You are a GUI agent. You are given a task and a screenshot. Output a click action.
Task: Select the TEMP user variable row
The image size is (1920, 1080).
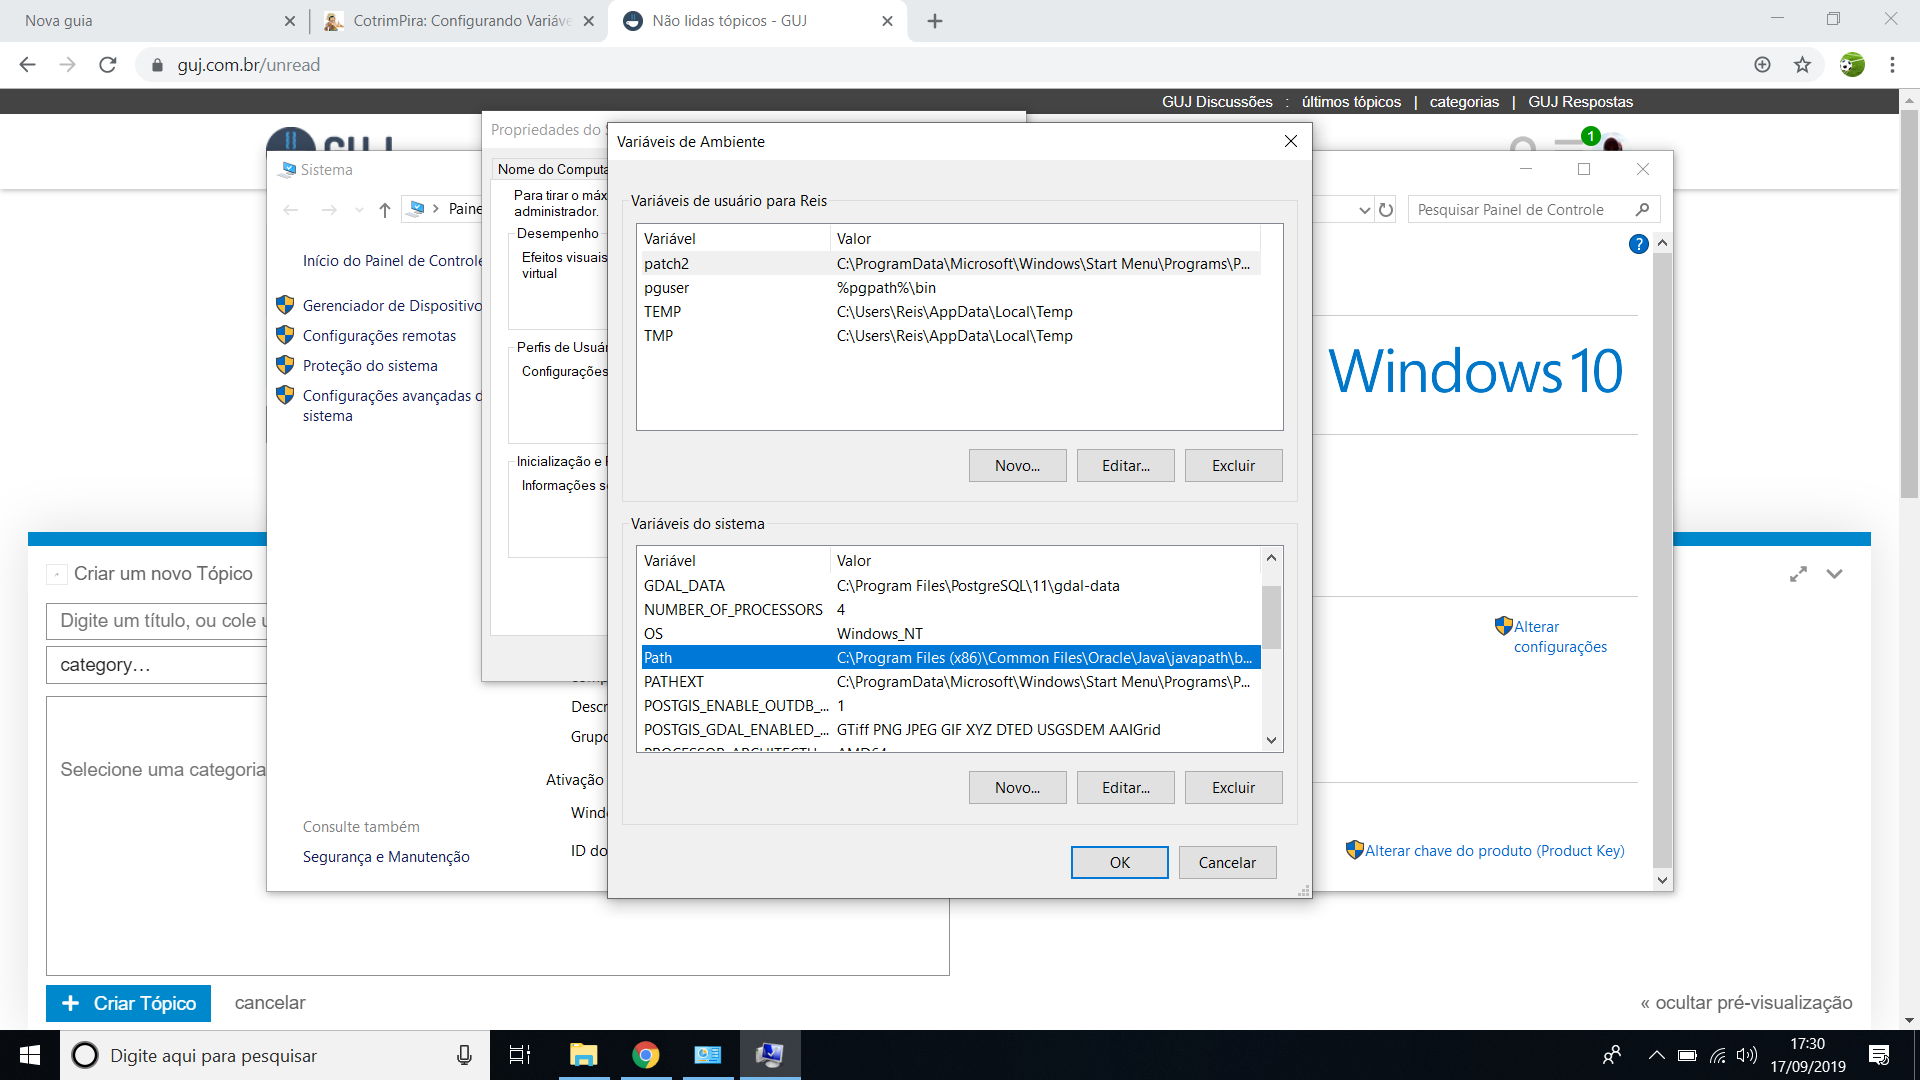tap(950, 312)
